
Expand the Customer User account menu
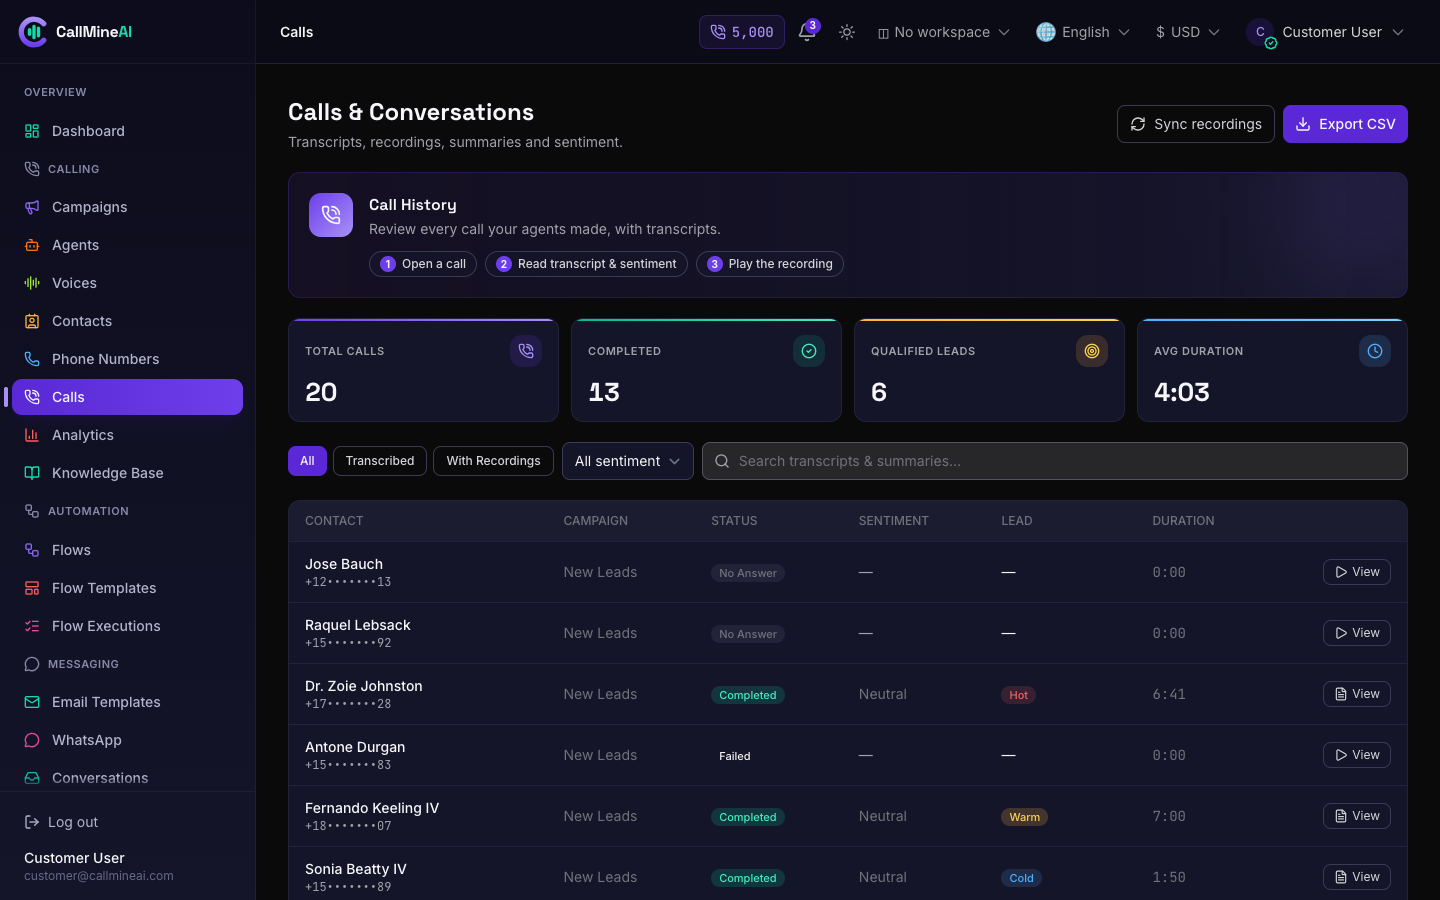point(1325,32)
